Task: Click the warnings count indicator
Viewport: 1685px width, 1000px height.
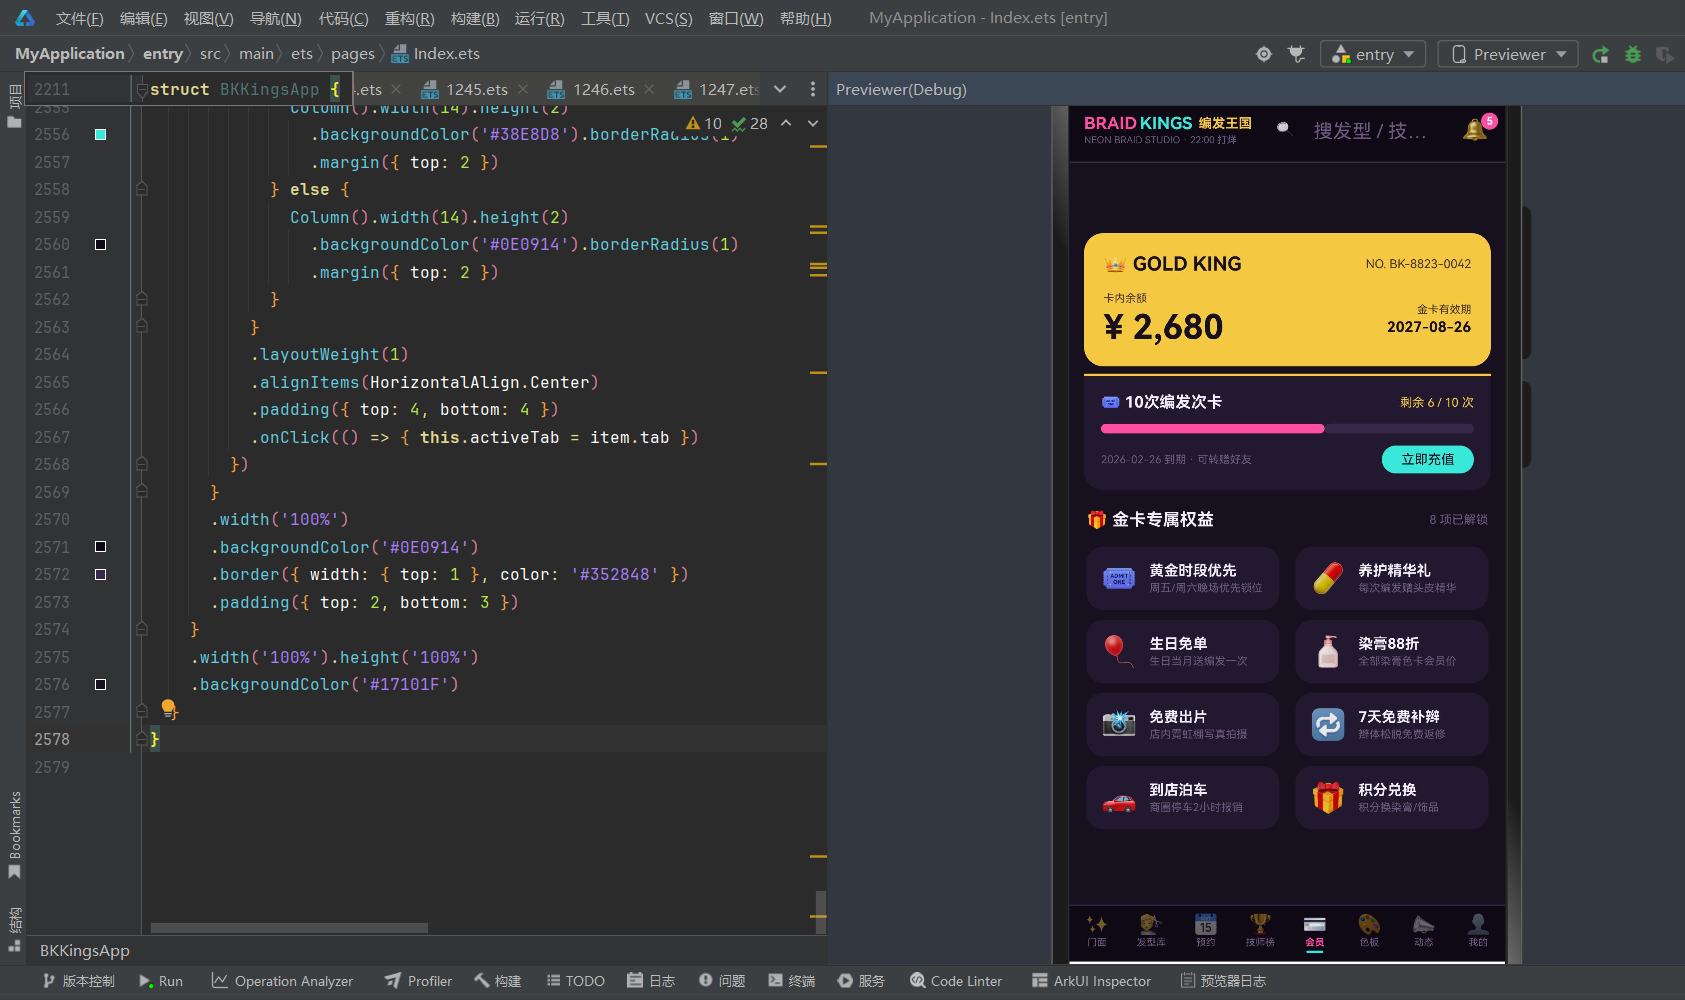Action: pyautogui.click(x=704, y=123)
